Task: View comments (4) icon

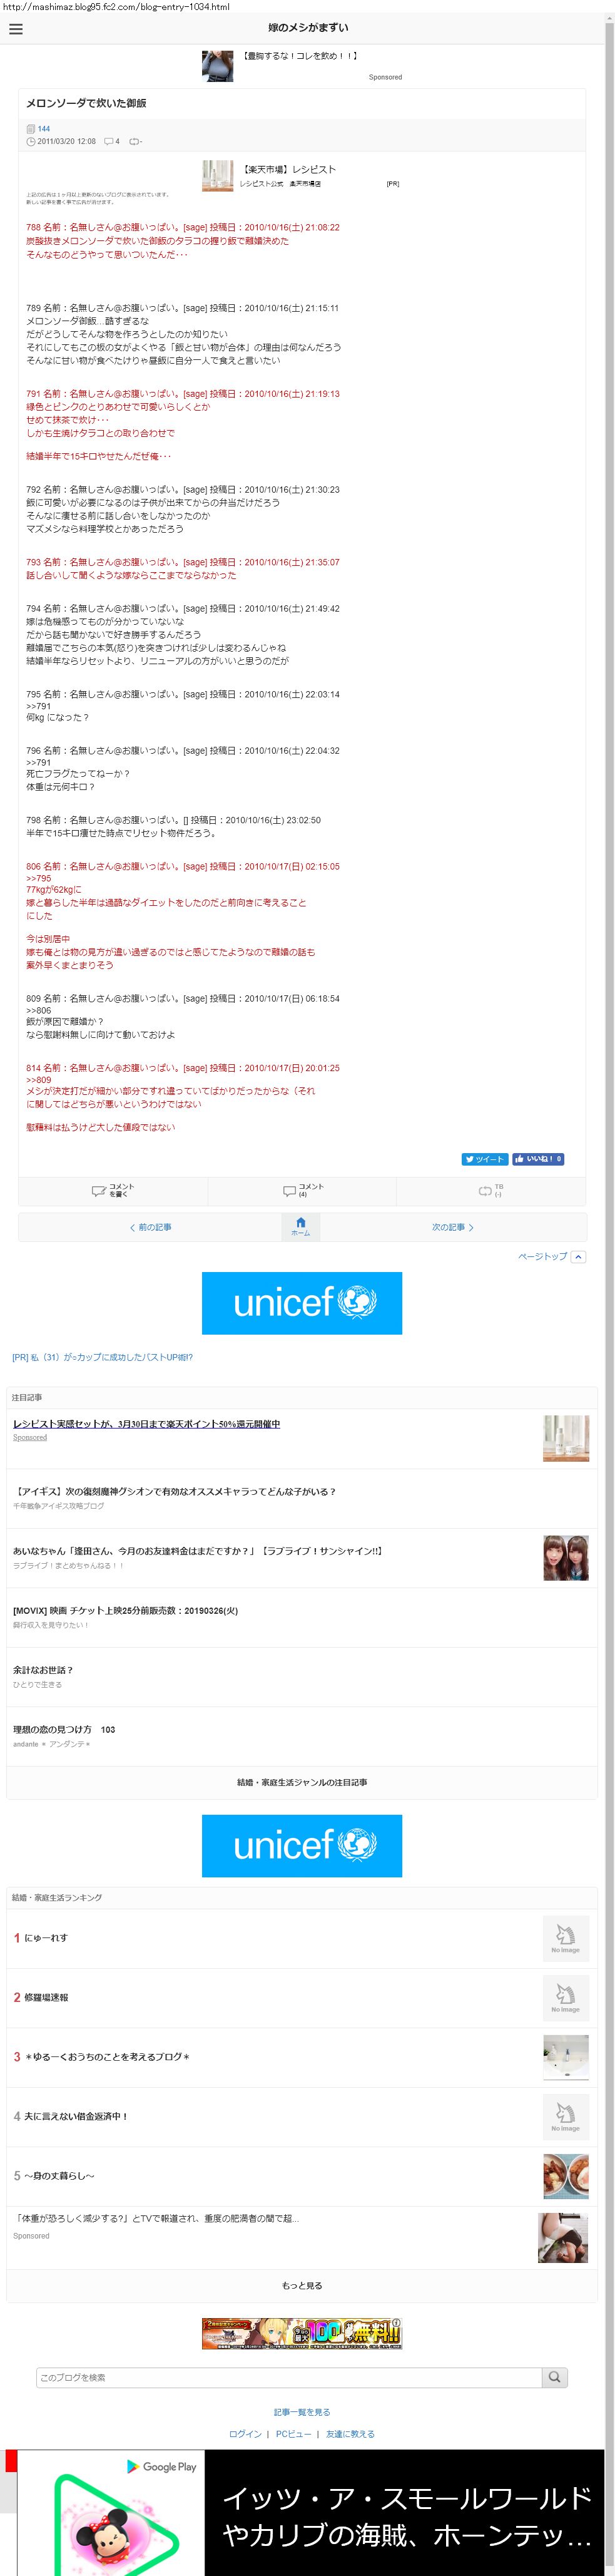Action: (x=302, y=1190)
